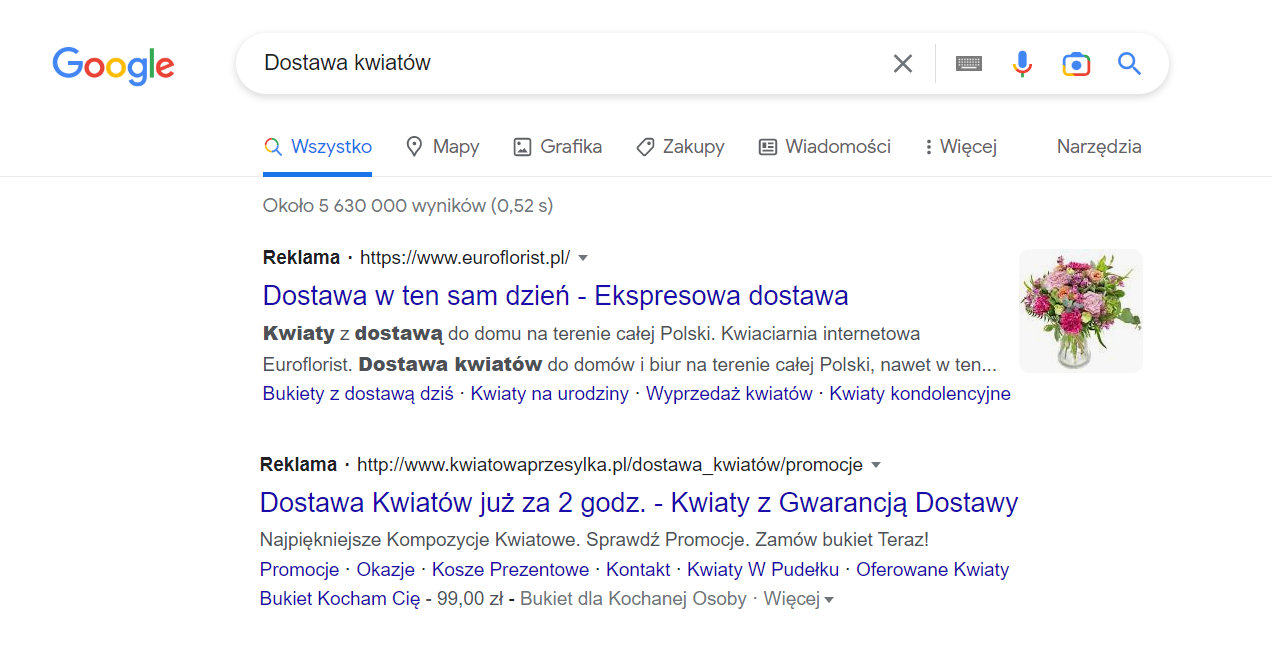Image resolution: width=1276 pixels, height=670 pixels.
Task: Switch to the Grafika tab
Action: (x=557, y=147)
